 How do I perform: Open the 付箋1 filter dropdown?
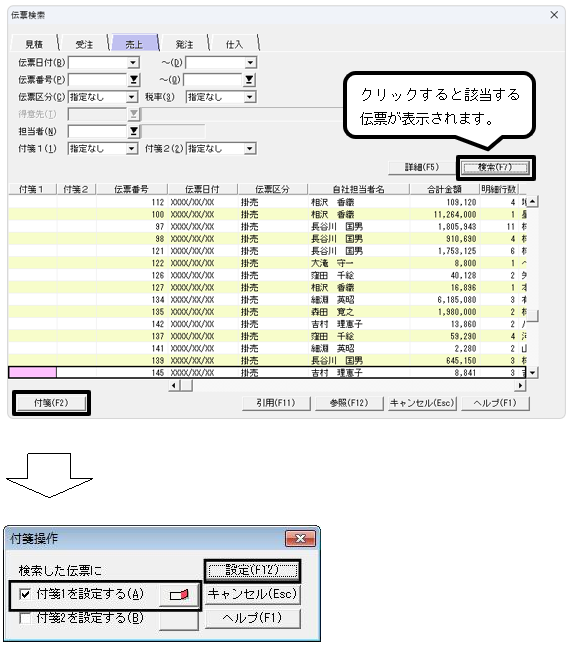point(132,149)
